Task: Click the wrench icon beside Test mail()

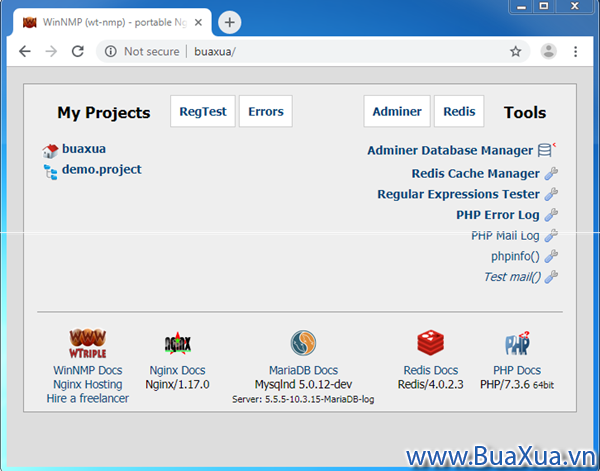Action: [551, 277]
